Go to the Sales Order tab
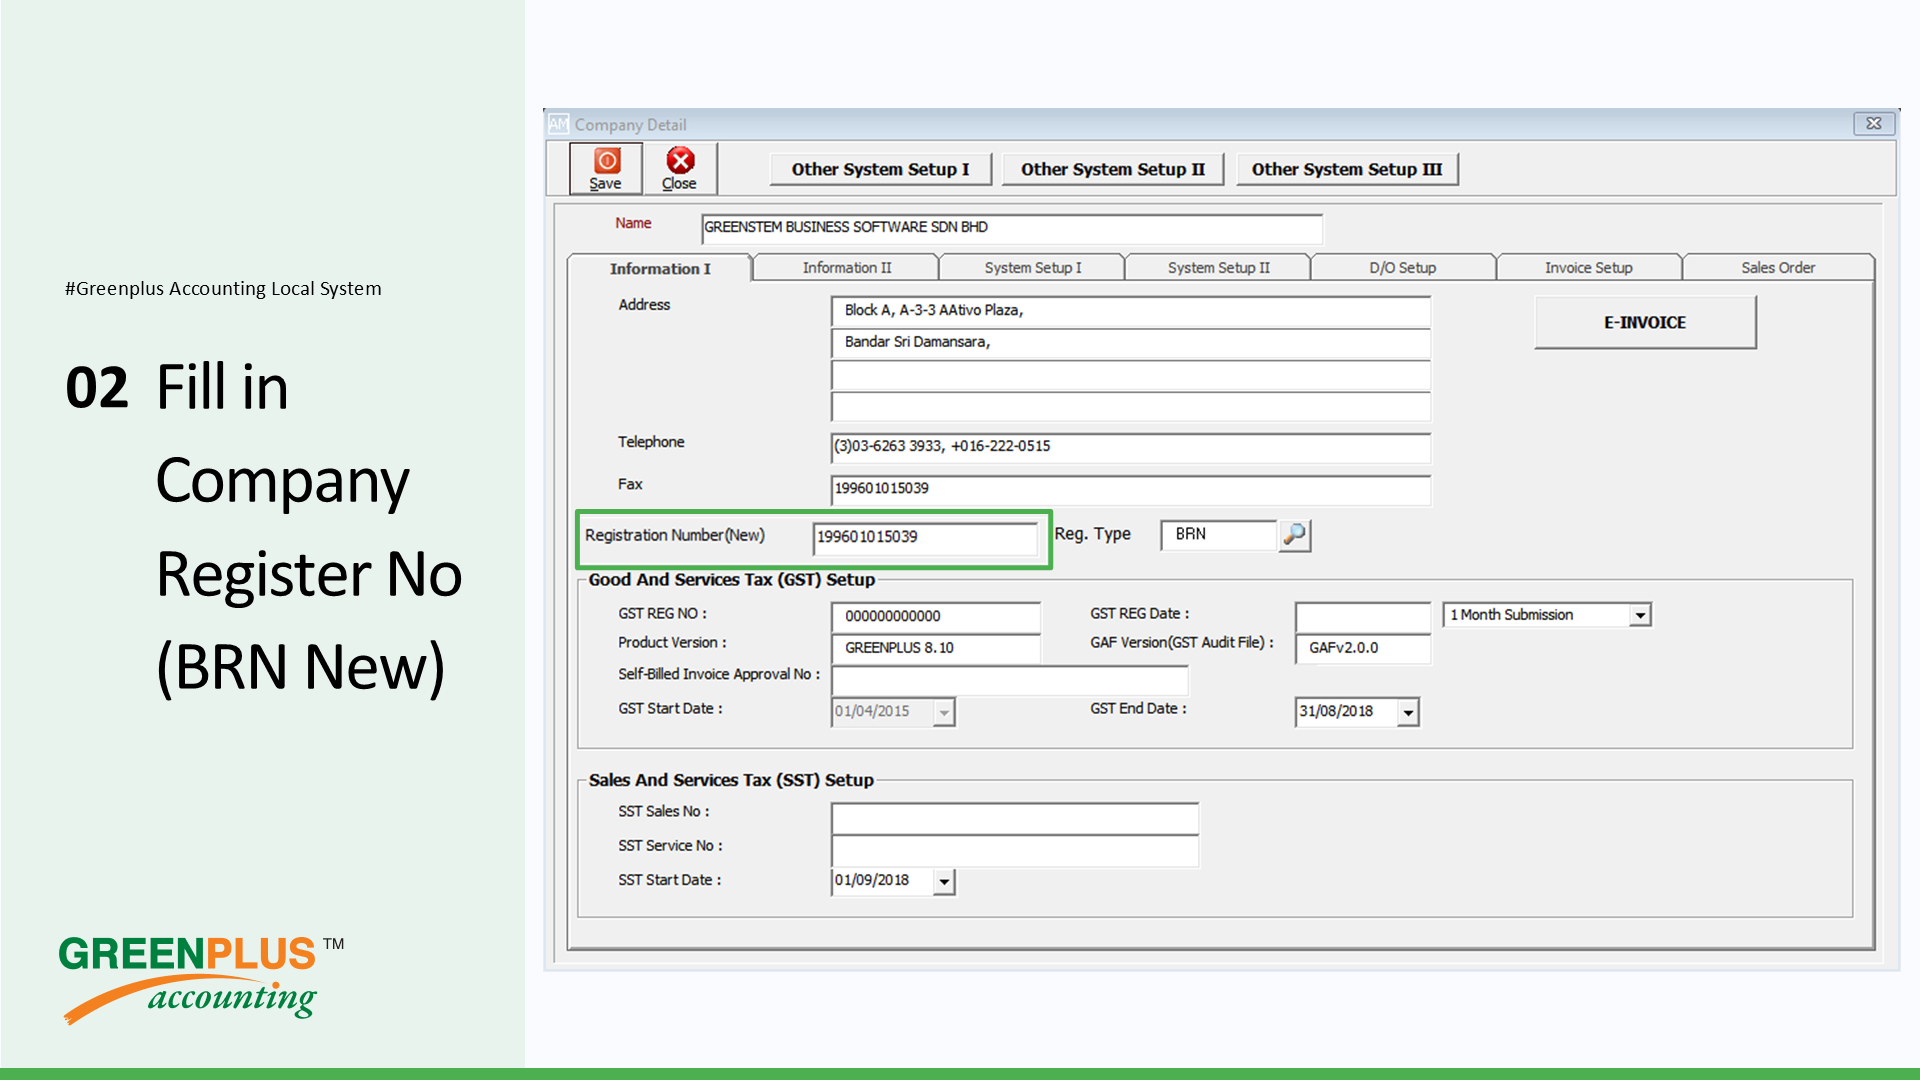 point(1777,267)
